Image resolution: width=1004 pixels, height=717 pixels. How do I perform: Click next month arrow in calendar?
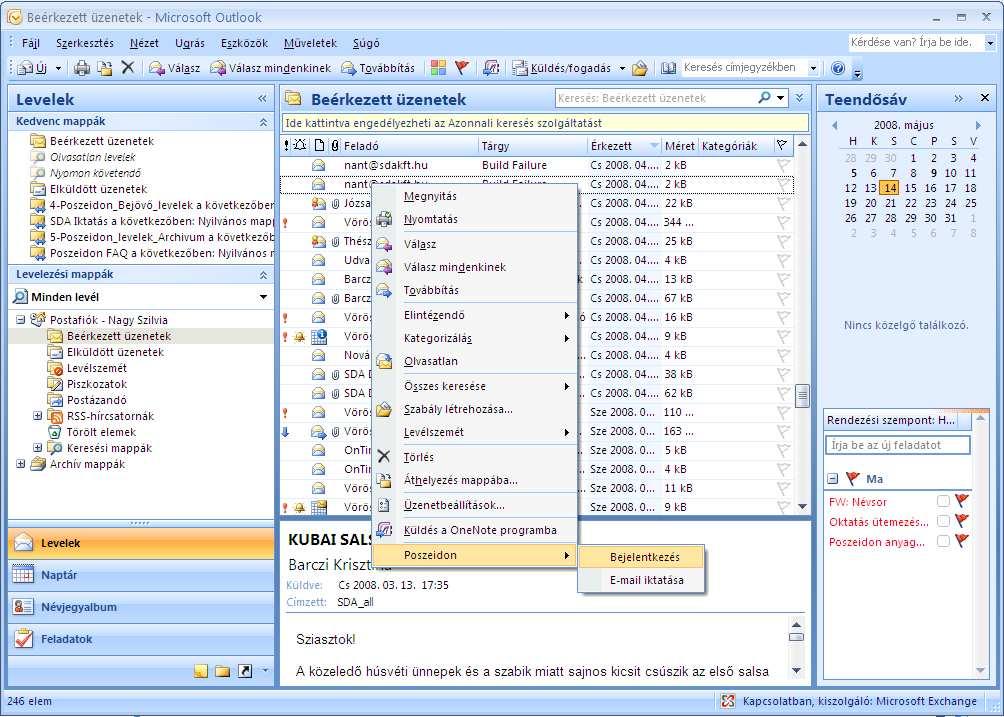pos(978,125)
